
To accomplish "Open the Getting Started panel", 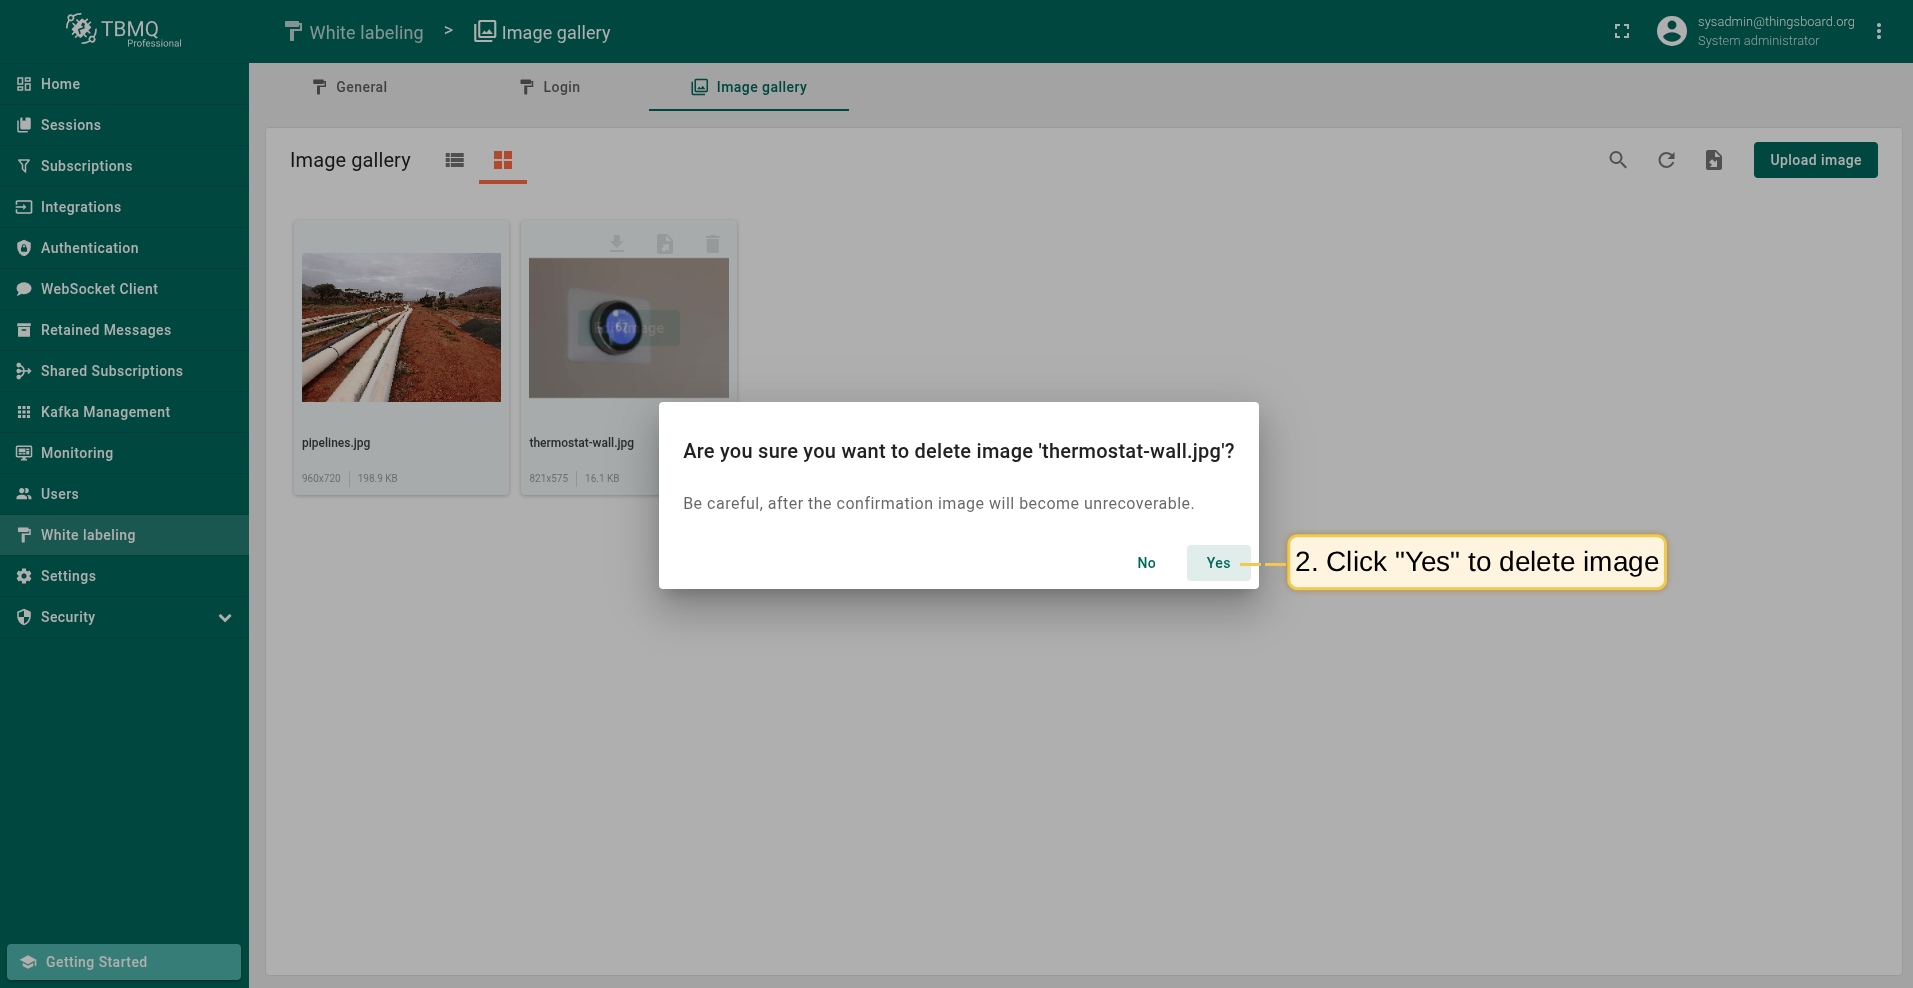I will (124, 962).
